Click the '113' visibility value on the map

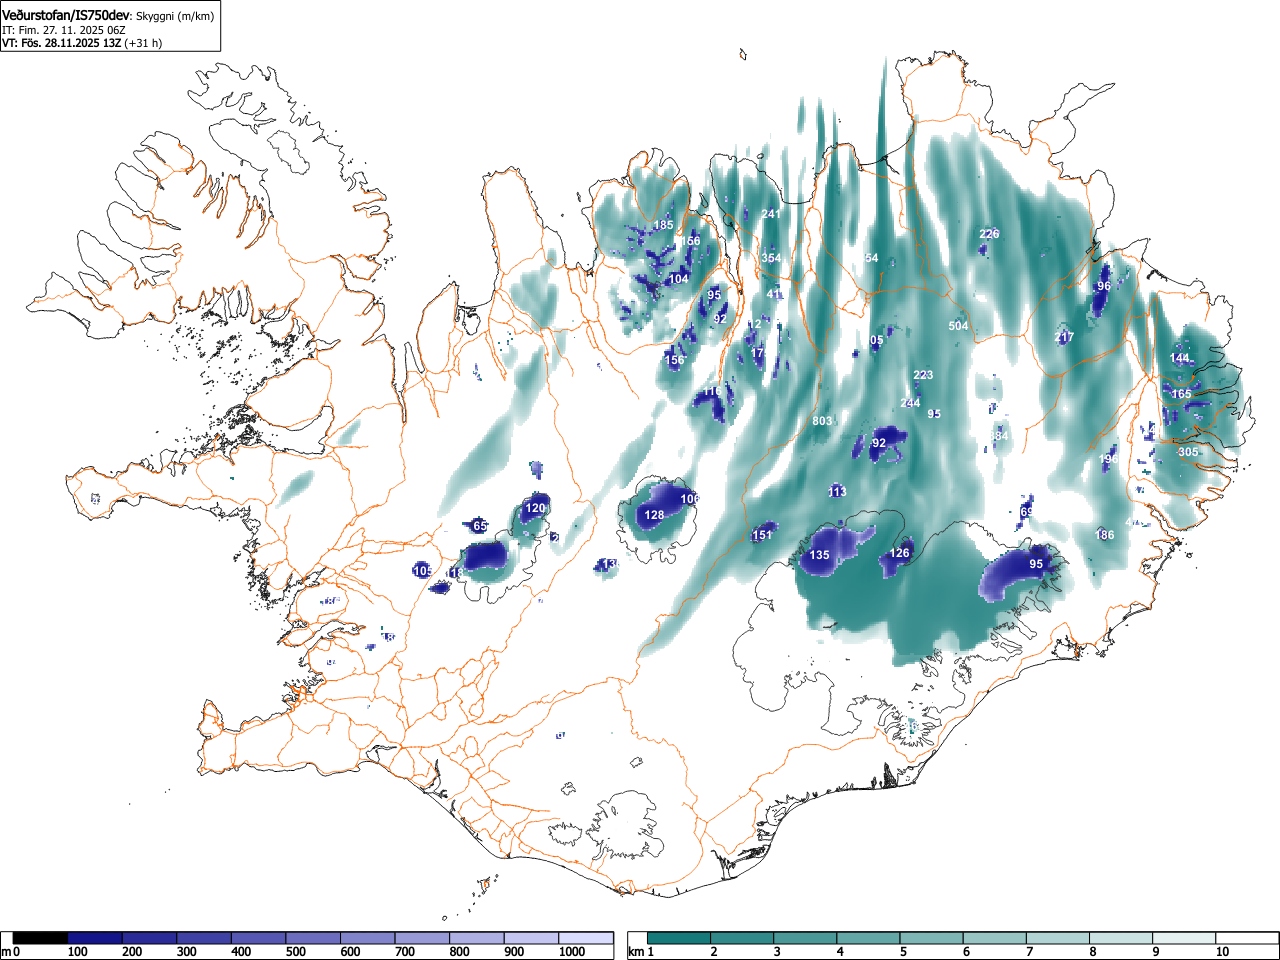click(x=837, y=491)
